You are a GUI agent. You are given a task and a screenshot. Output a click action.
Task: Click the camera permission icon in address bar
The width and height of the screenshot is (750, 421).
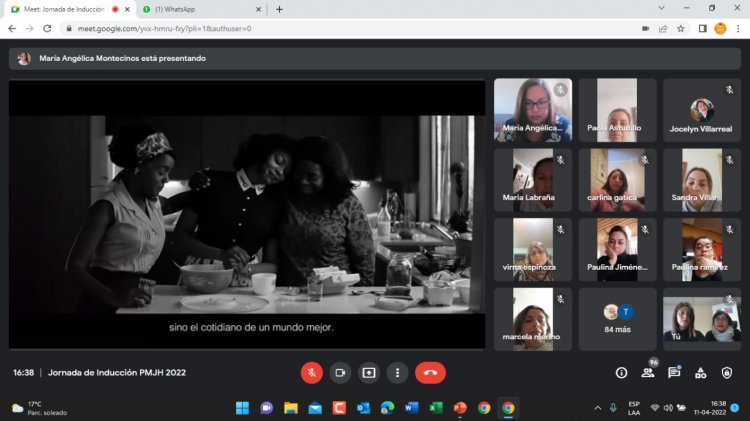(645, 29)
